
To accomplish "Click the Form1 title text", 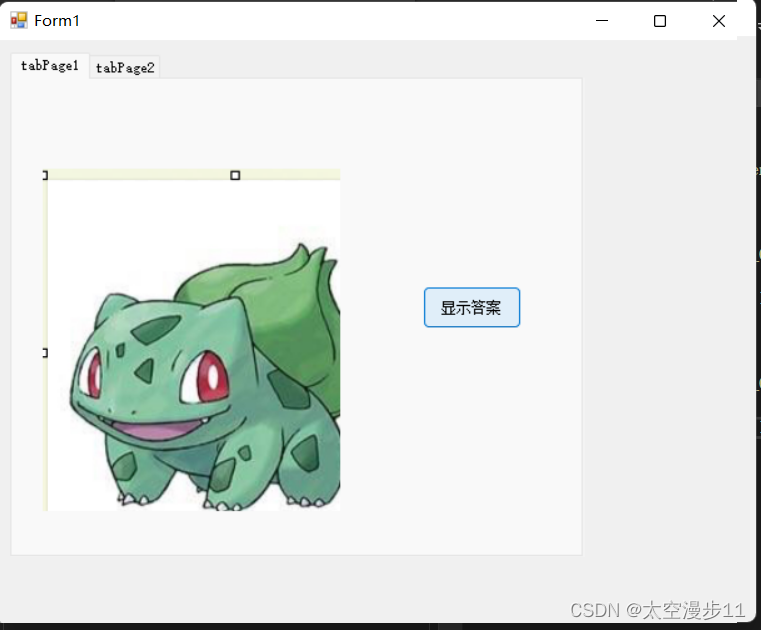I will (57, 21).
